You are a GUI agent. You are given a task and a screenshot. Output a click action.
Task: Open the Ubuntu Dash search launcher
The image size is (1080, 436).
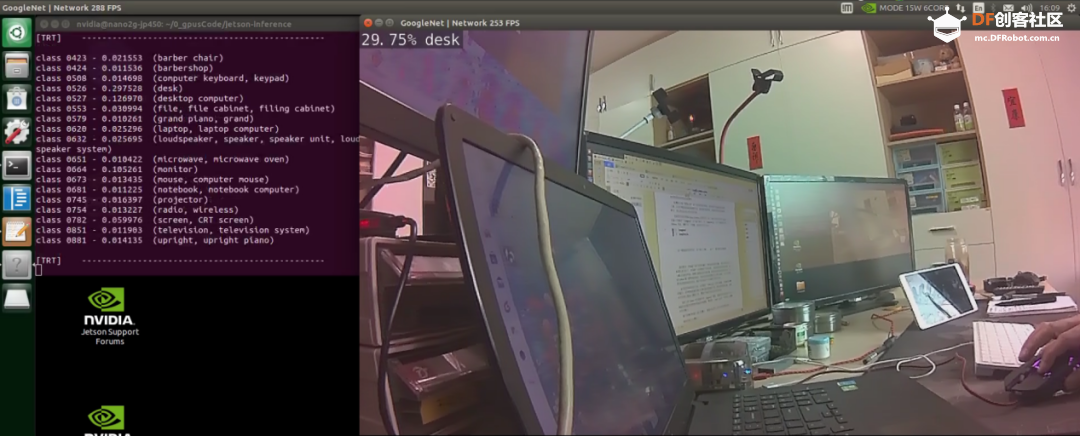17,33
